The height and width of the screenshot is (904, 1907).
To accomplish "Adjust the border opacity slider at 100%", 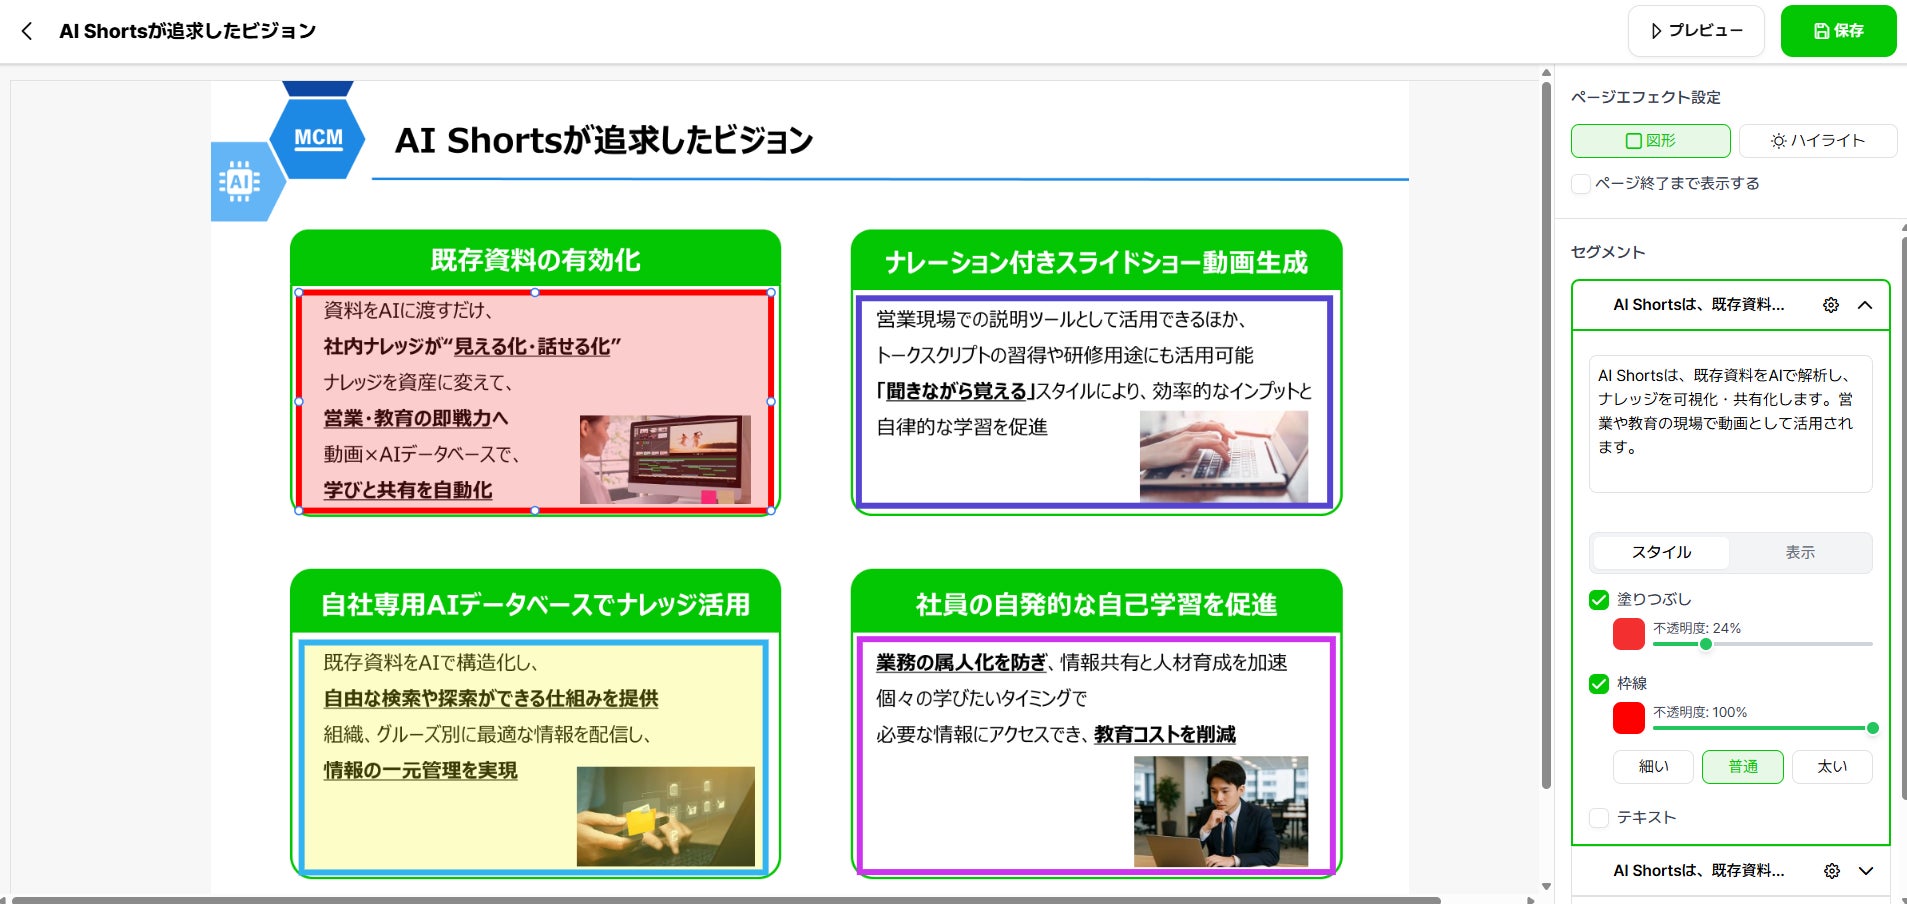I will point(1872,728).
